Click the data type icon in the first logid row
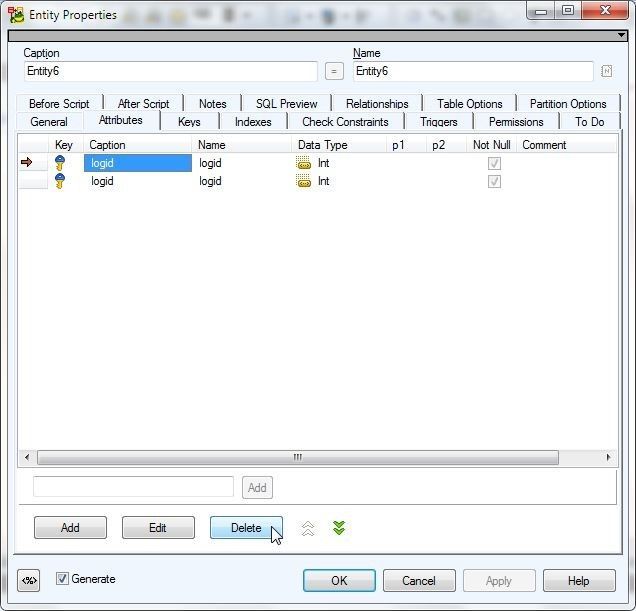Screen dimensions: 636x611 coord(303,163)
